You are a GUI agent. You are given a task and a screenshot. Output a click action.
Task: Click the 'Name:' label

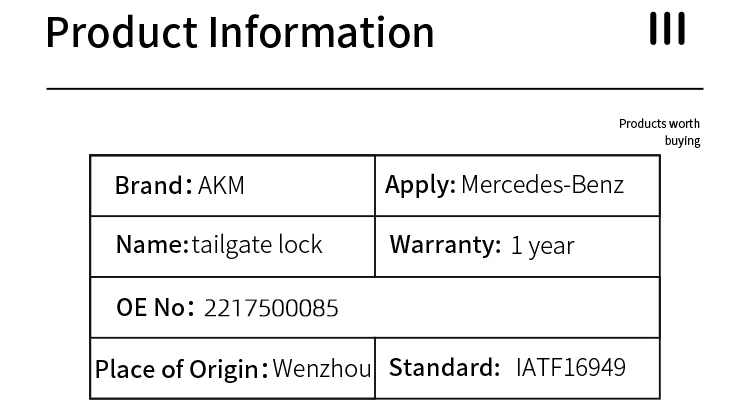pos(151,245)
